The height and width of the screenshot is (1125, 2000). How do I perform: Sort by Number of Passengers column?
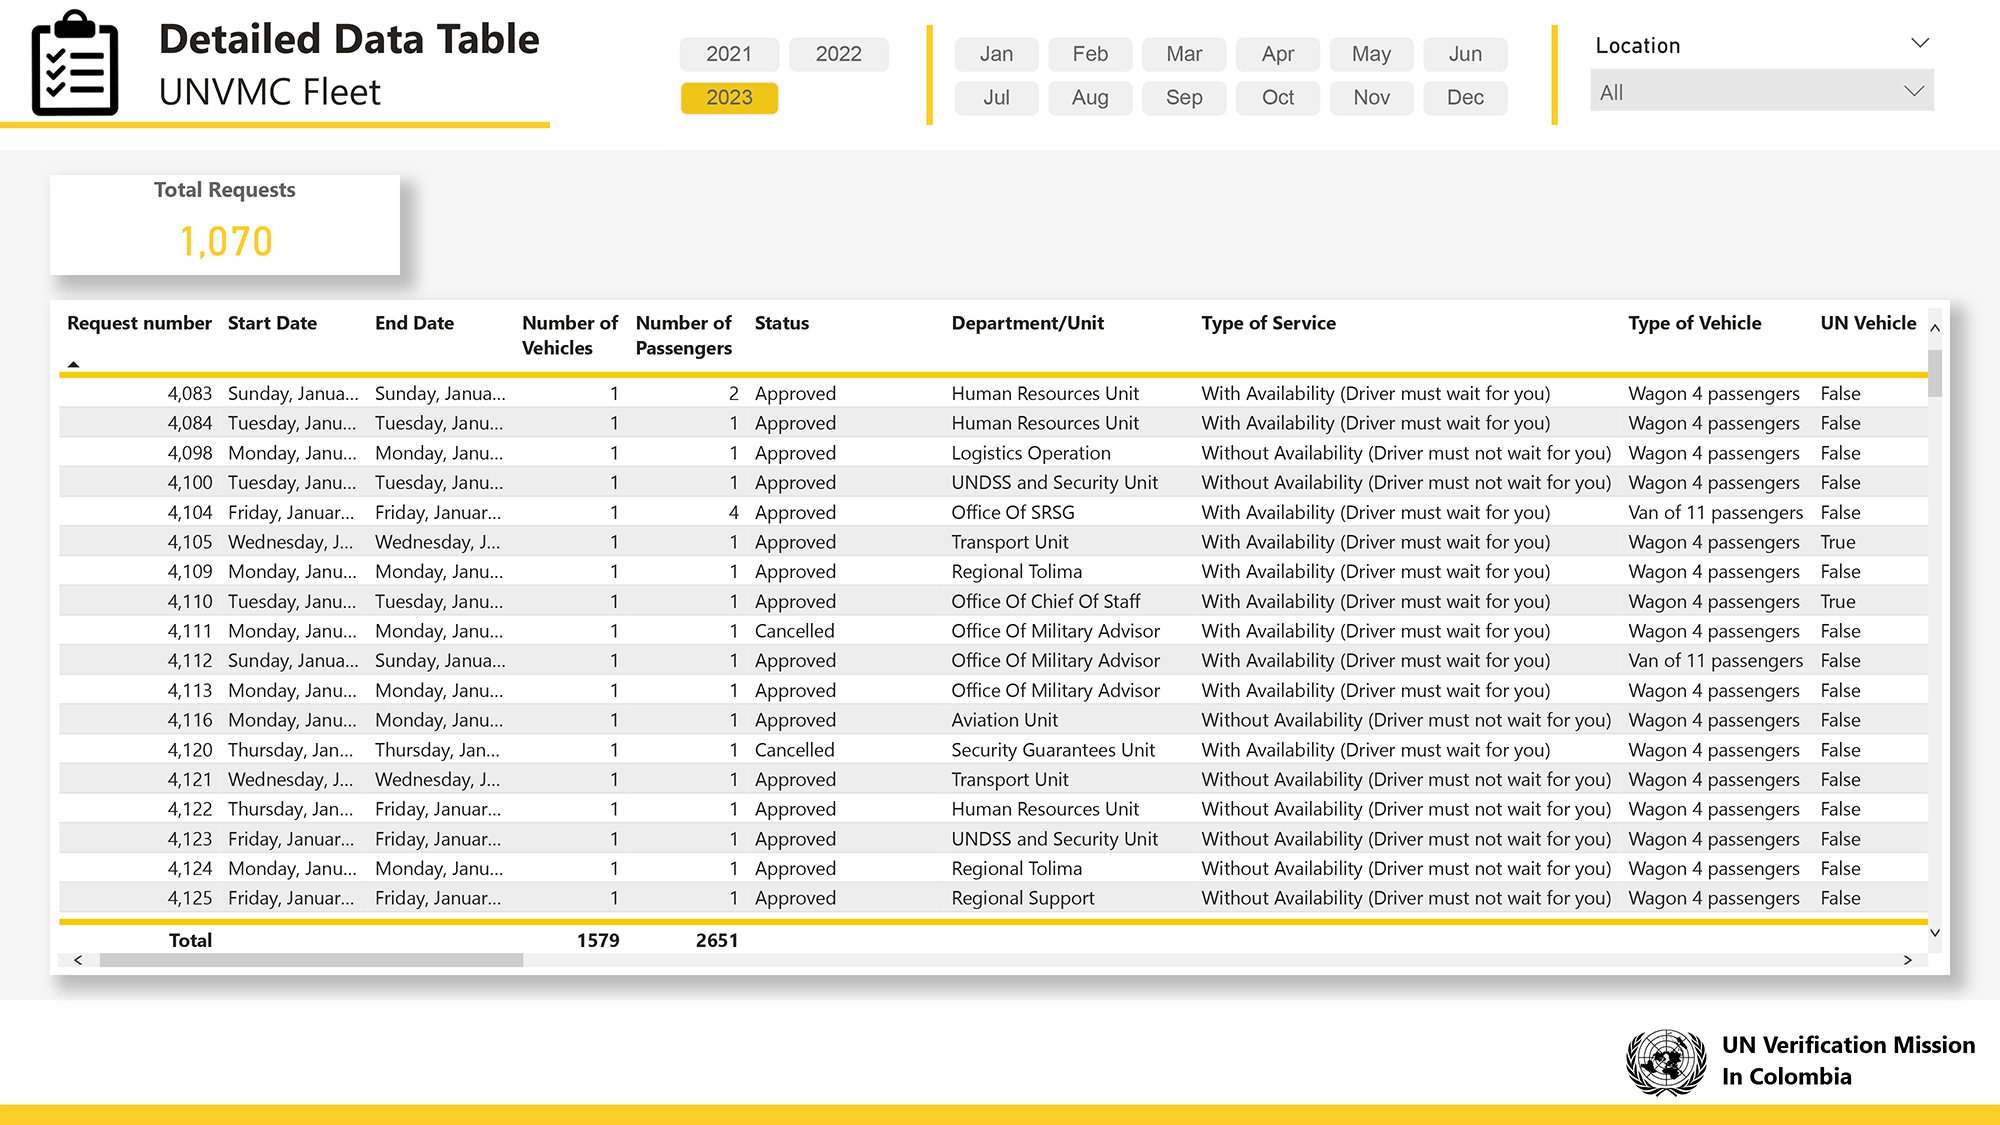684,335
